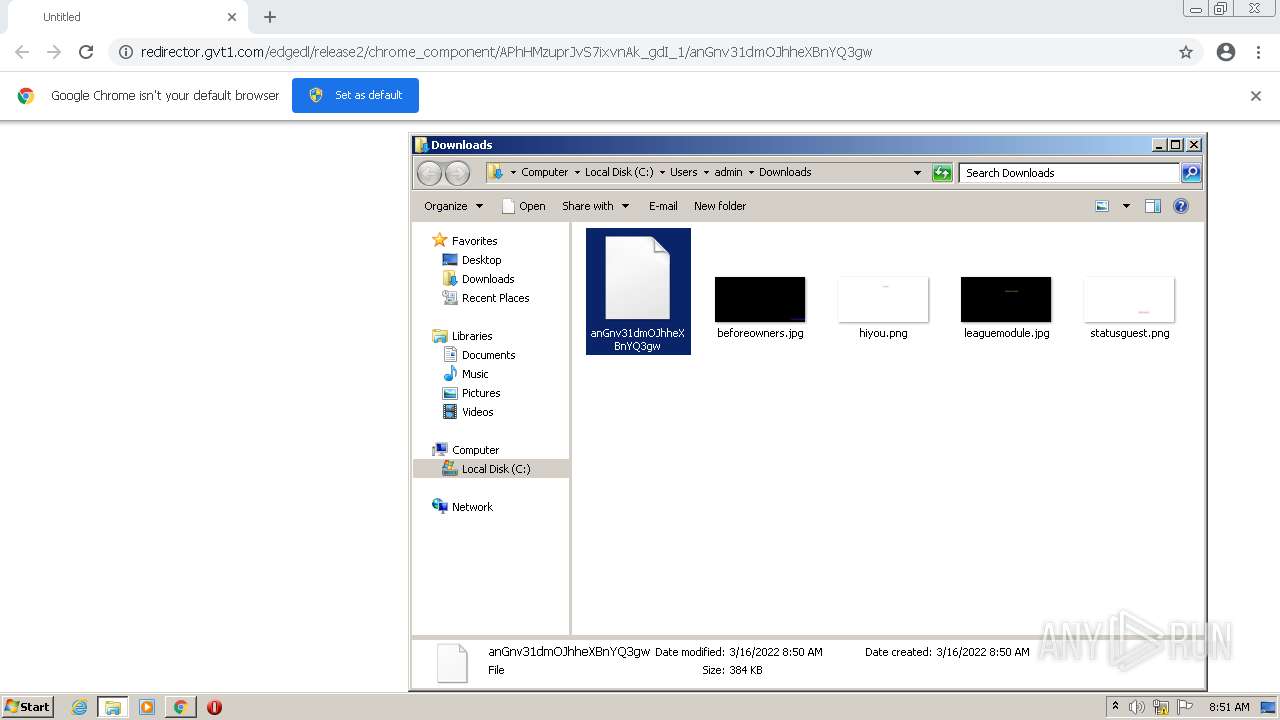Open the Organize menu
The width and height of the screenshot is (1280, 720).
[x=453, y=206]
